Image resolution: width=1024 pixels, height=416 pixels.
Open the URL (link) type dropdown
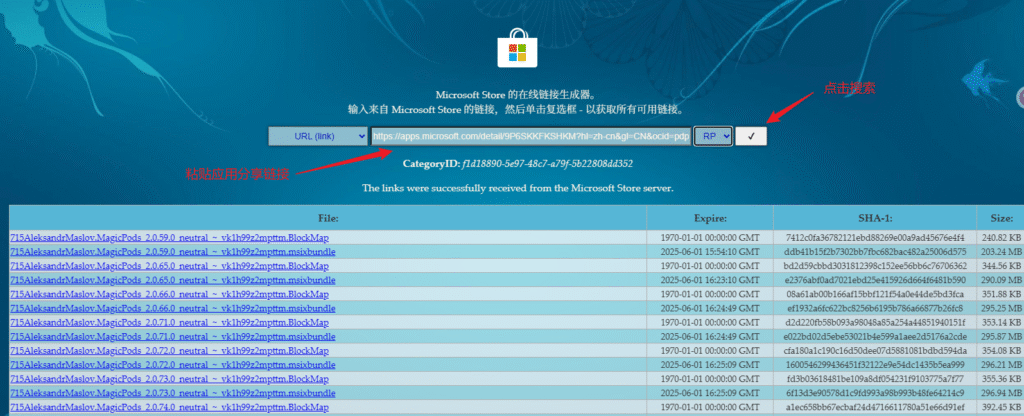(x=318, y=136)
